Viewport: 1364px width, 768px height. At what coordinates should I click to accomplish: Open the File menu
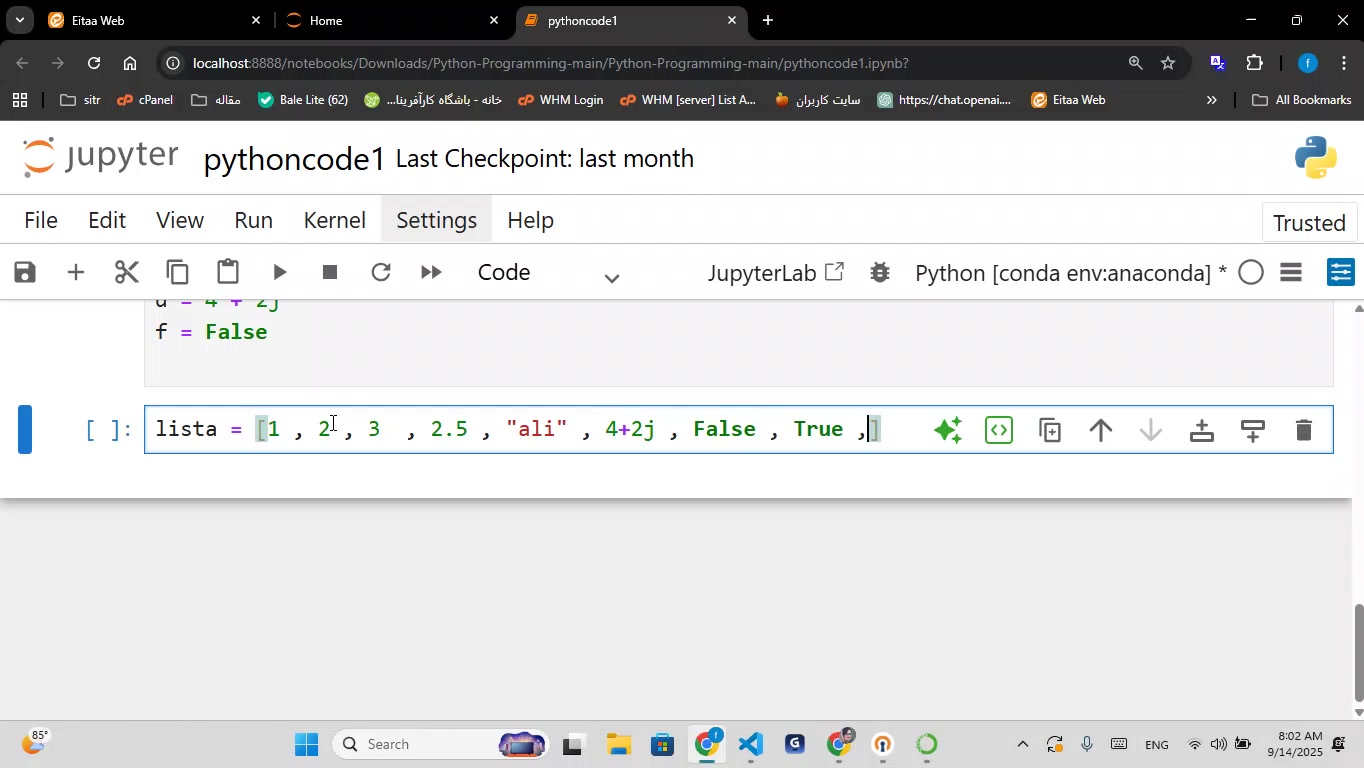click(x=40, y=220)
